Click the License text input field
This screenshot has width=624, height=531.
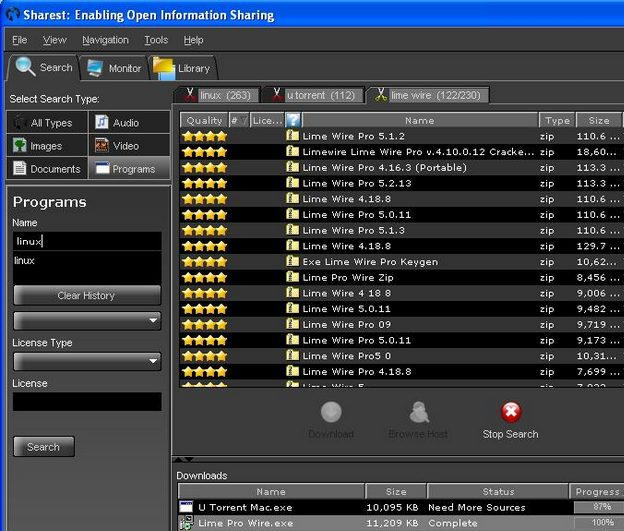(86, 401)
